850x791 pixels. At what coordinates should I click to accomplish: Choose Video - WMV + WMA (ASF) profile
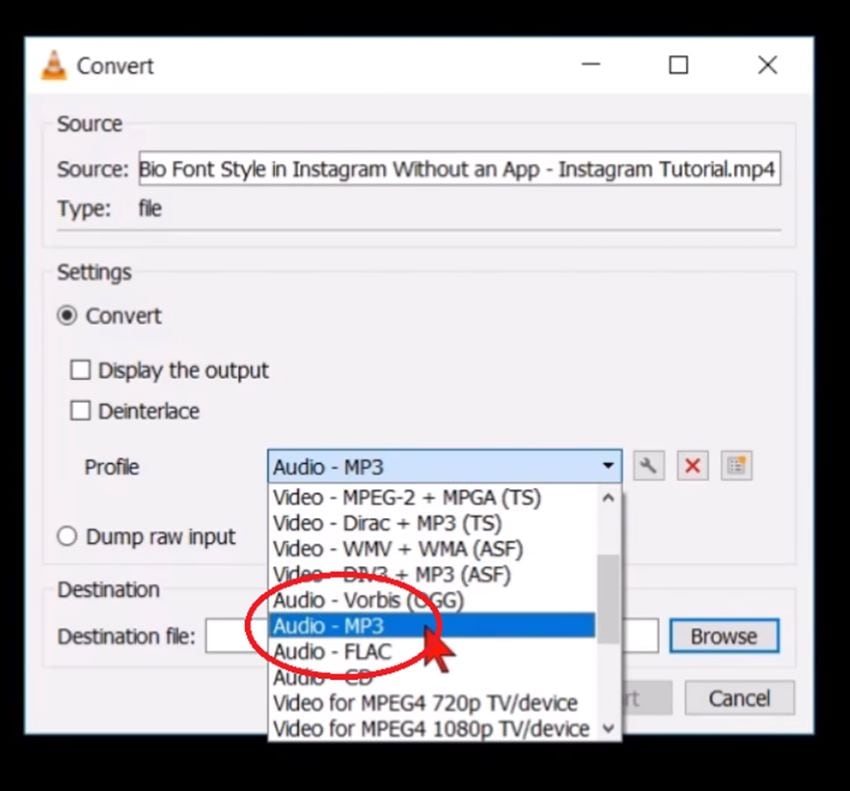[x=433, y=549]
